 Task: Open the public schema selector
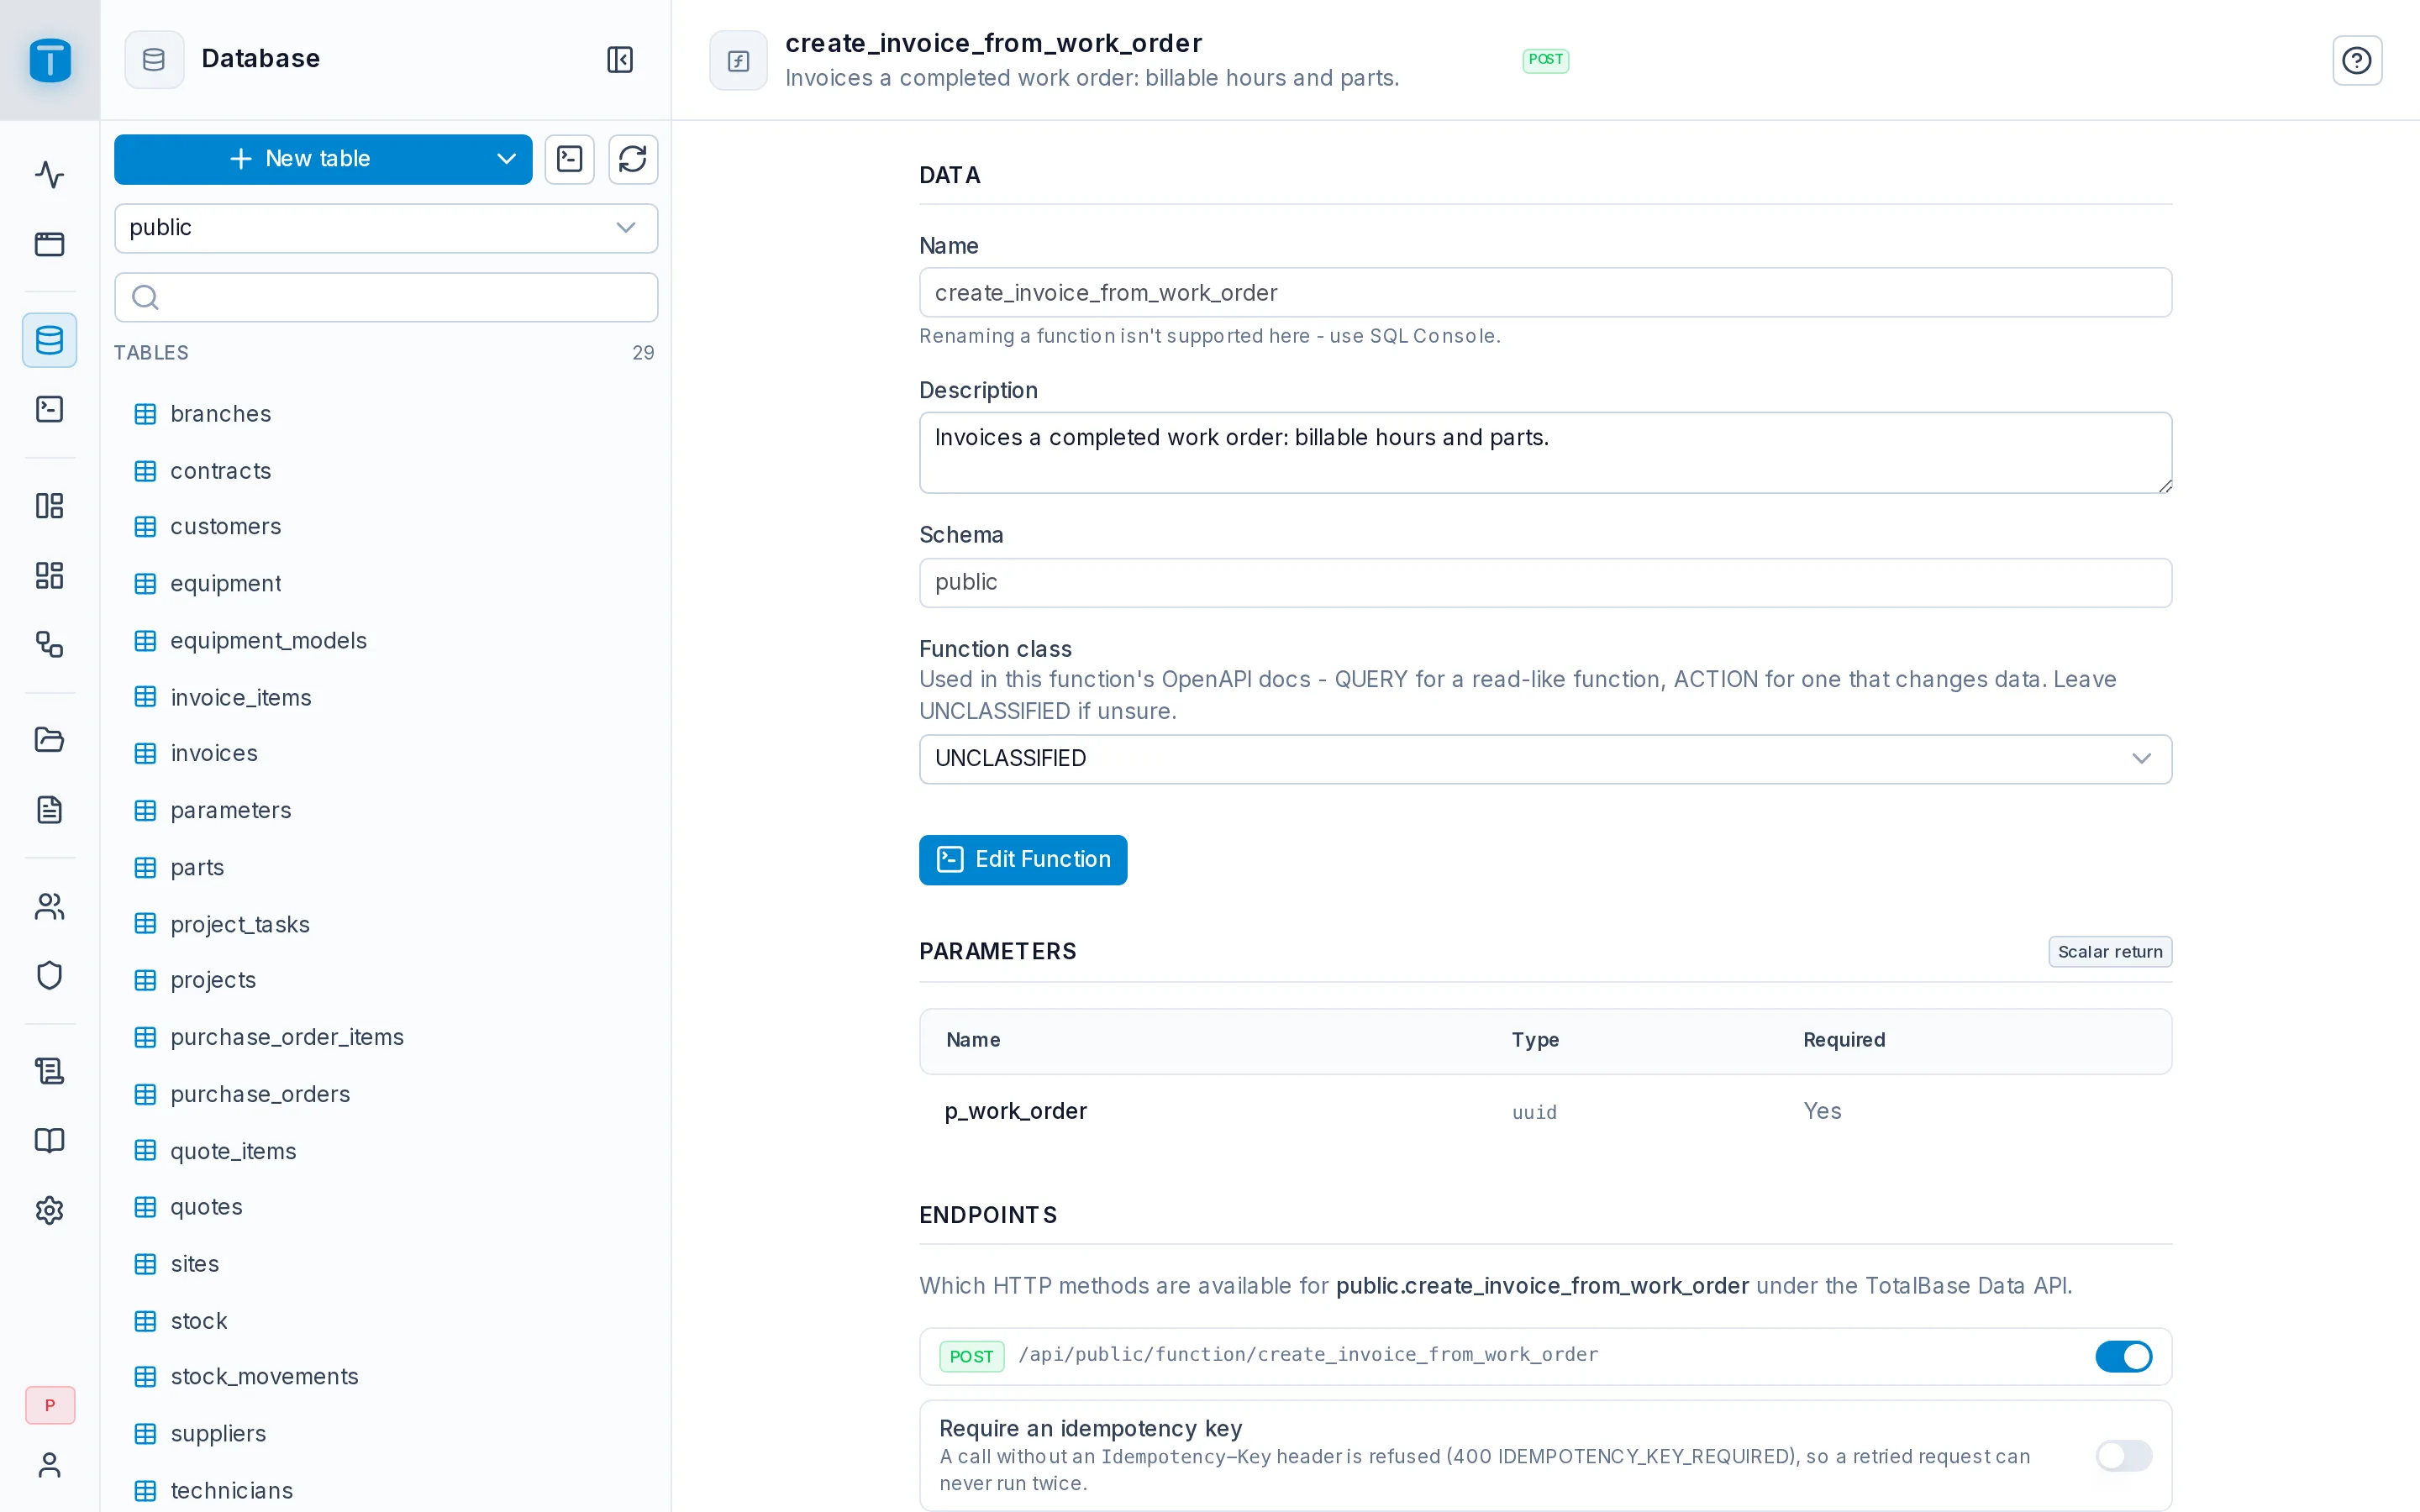click(386, 228)
